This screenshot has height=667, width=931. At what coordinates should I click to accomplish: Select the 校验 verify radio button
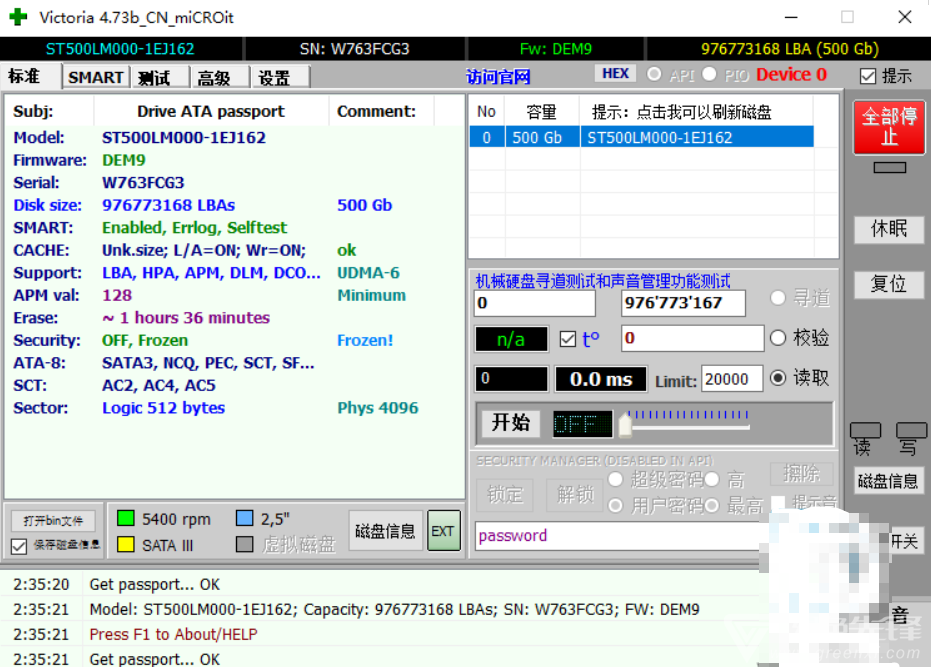[778, 338]
